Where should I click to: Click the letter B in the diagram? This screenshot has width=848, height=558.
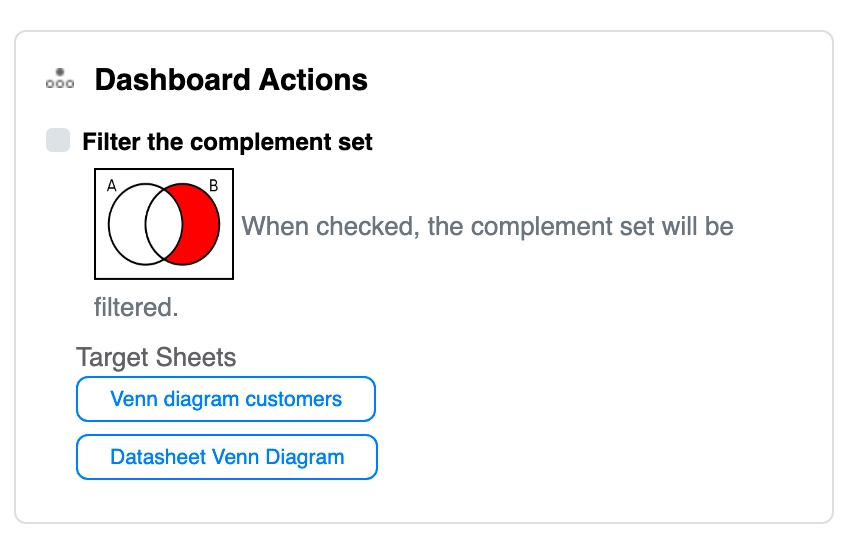(213, 185)
